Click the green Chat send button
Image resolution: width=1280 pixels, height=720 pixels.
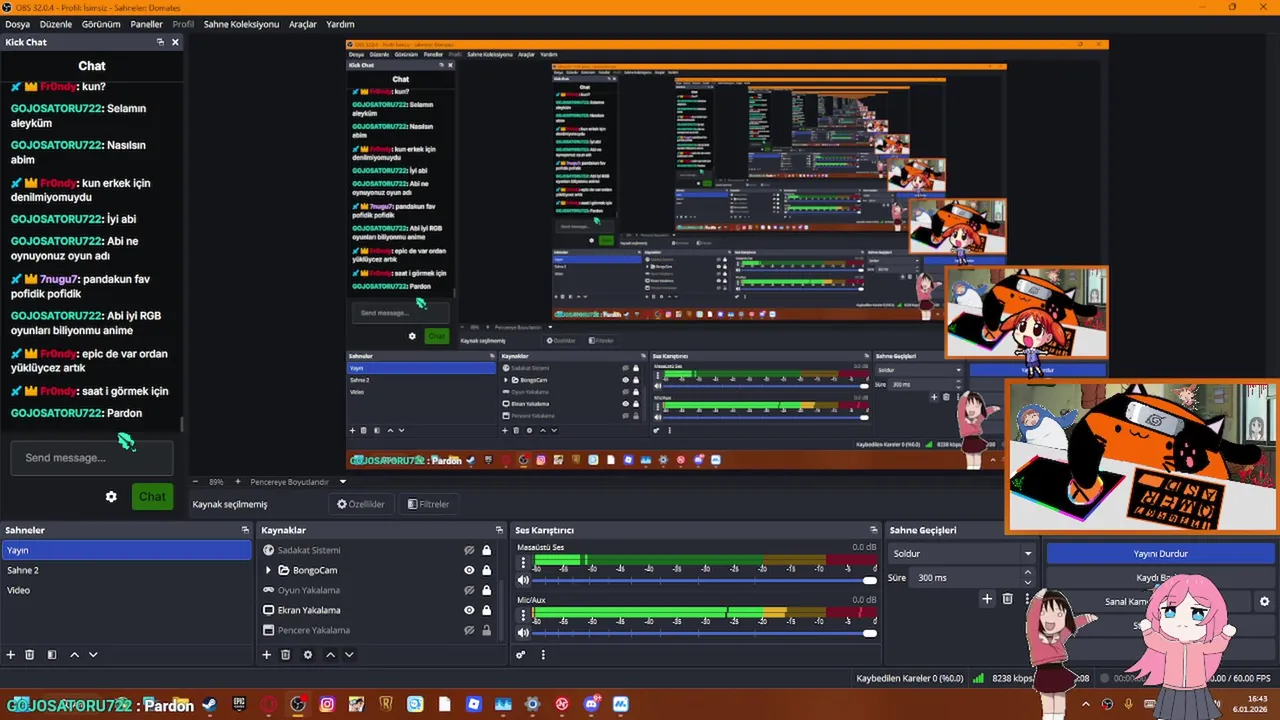[x=152, y=497]
